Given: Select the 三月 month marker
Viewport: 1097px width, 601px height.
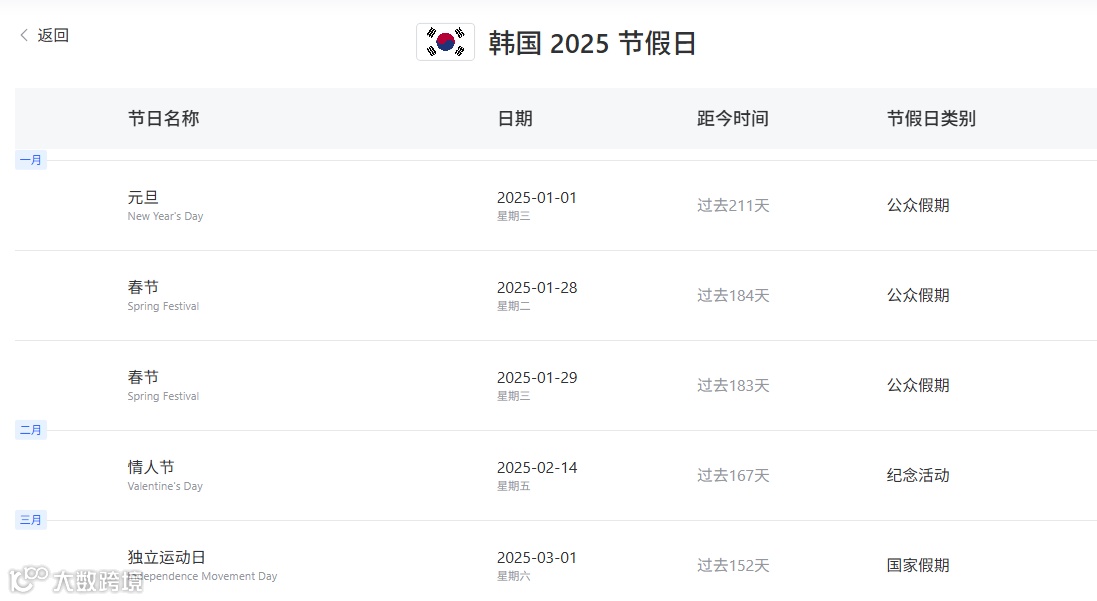Looking at the screenshot, I should [31, 520].
